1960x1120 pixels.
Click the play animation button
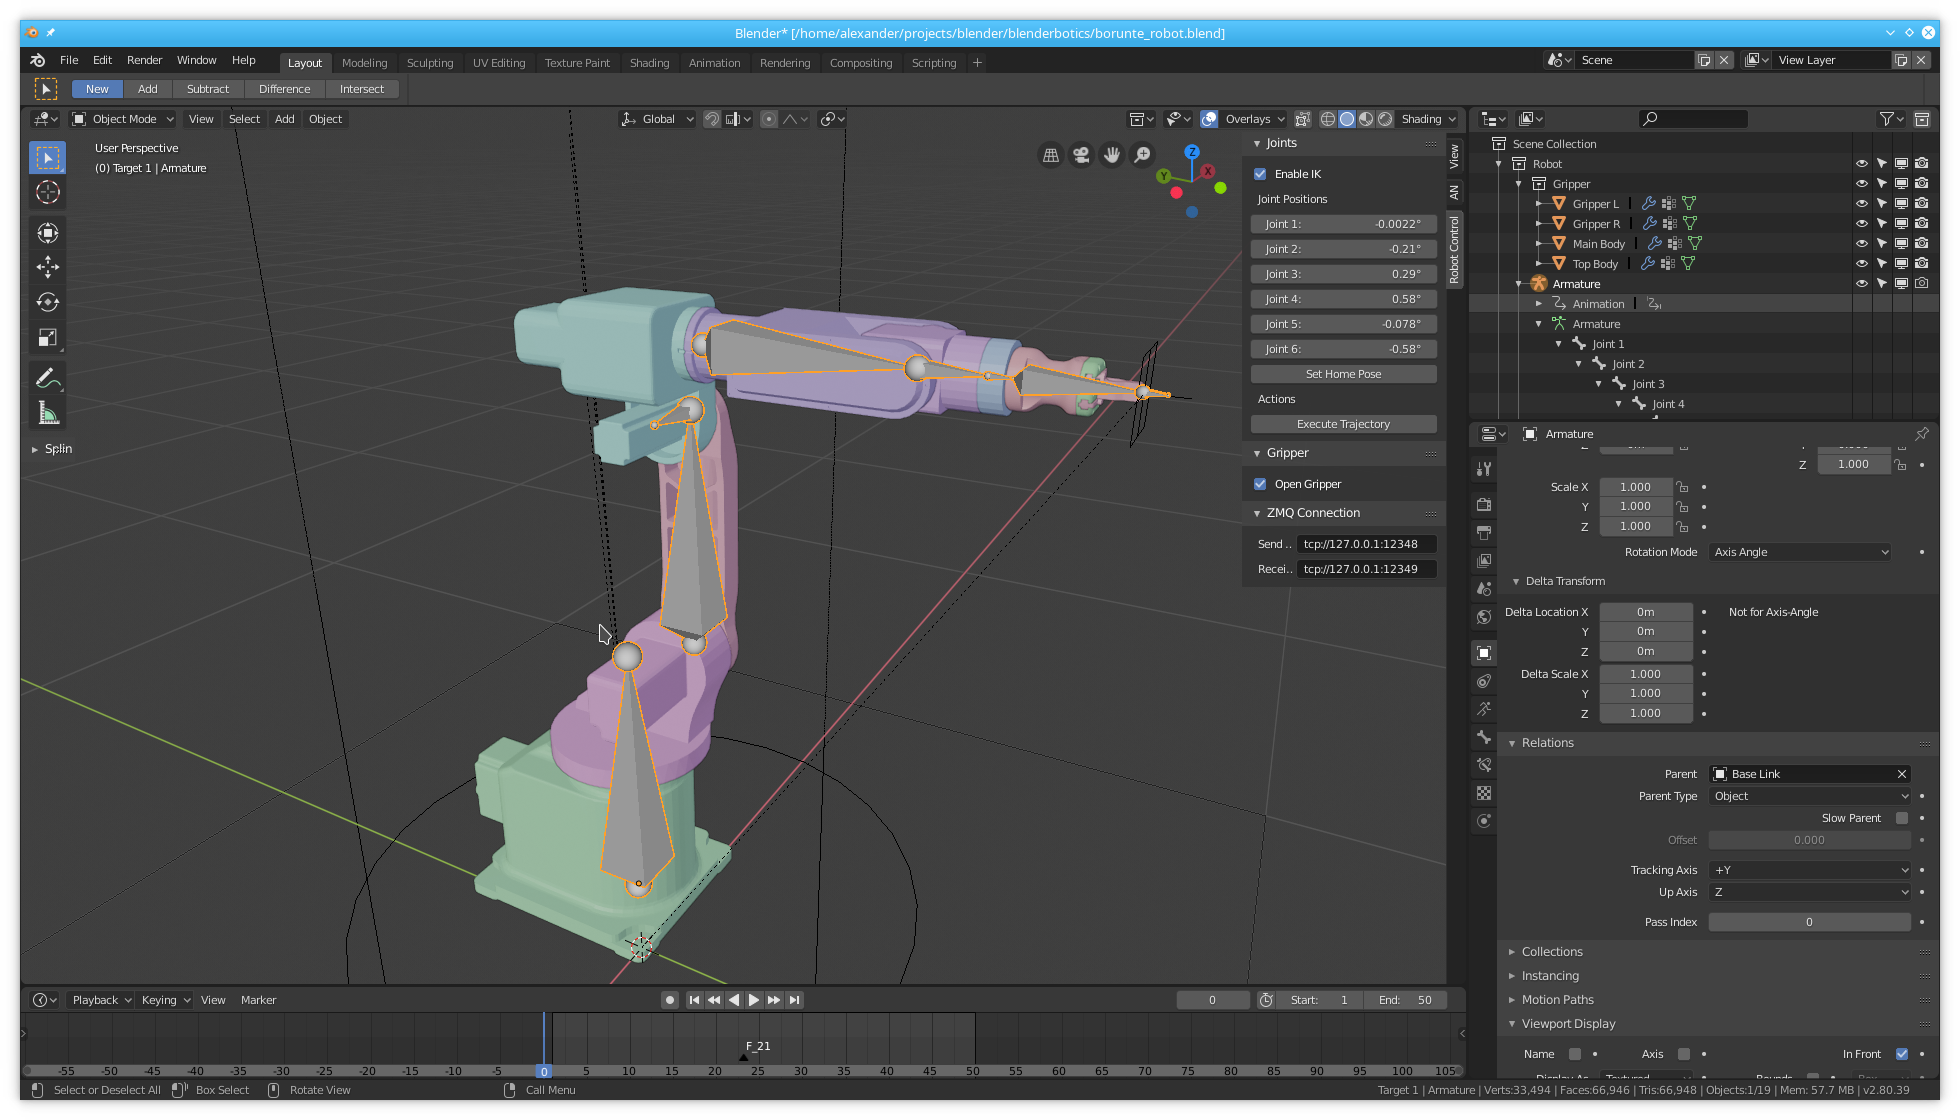[754, 1000]
